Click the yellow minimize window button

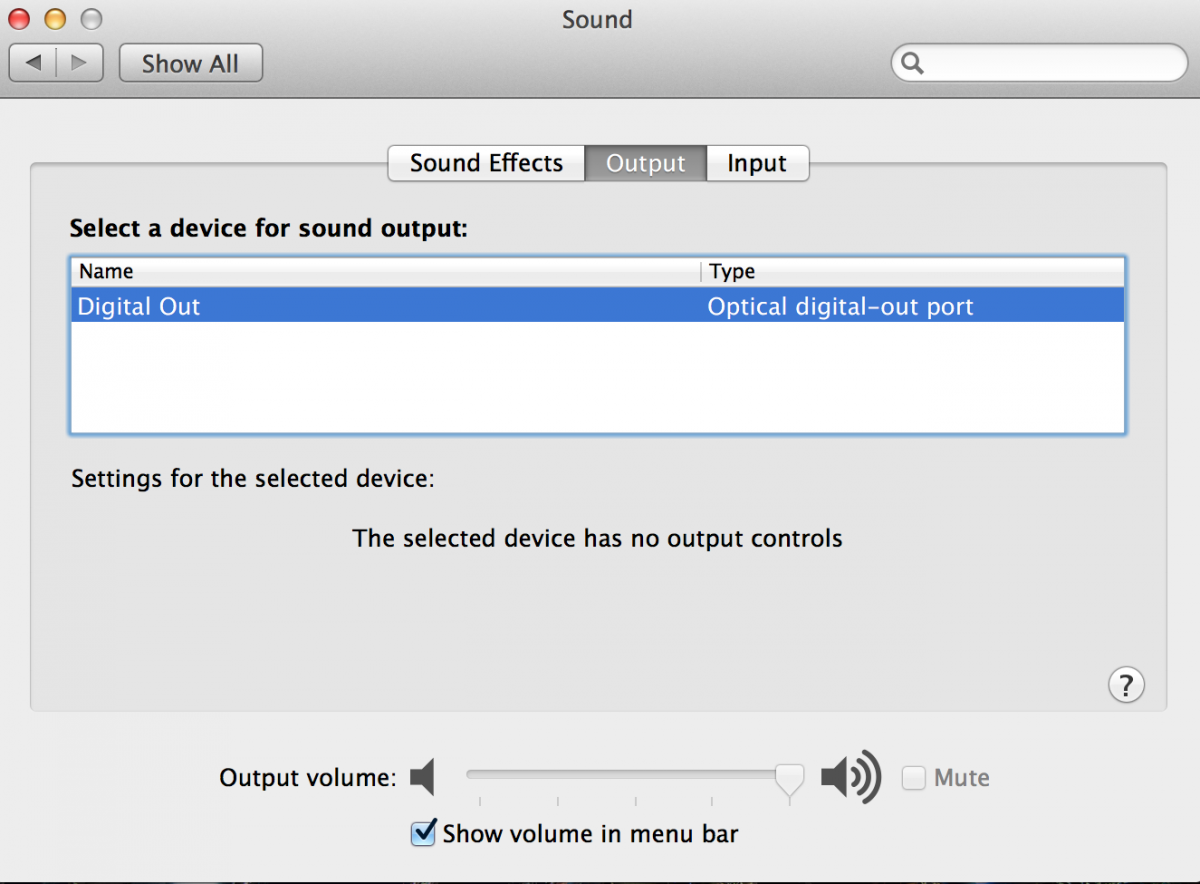click(55, 19)
